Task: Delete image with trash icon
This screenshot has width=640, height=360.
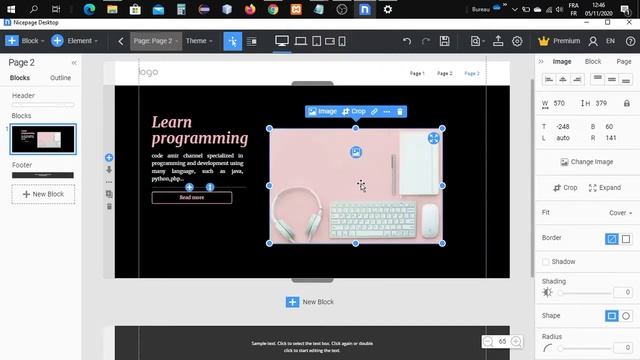Action: pos(400,111)
